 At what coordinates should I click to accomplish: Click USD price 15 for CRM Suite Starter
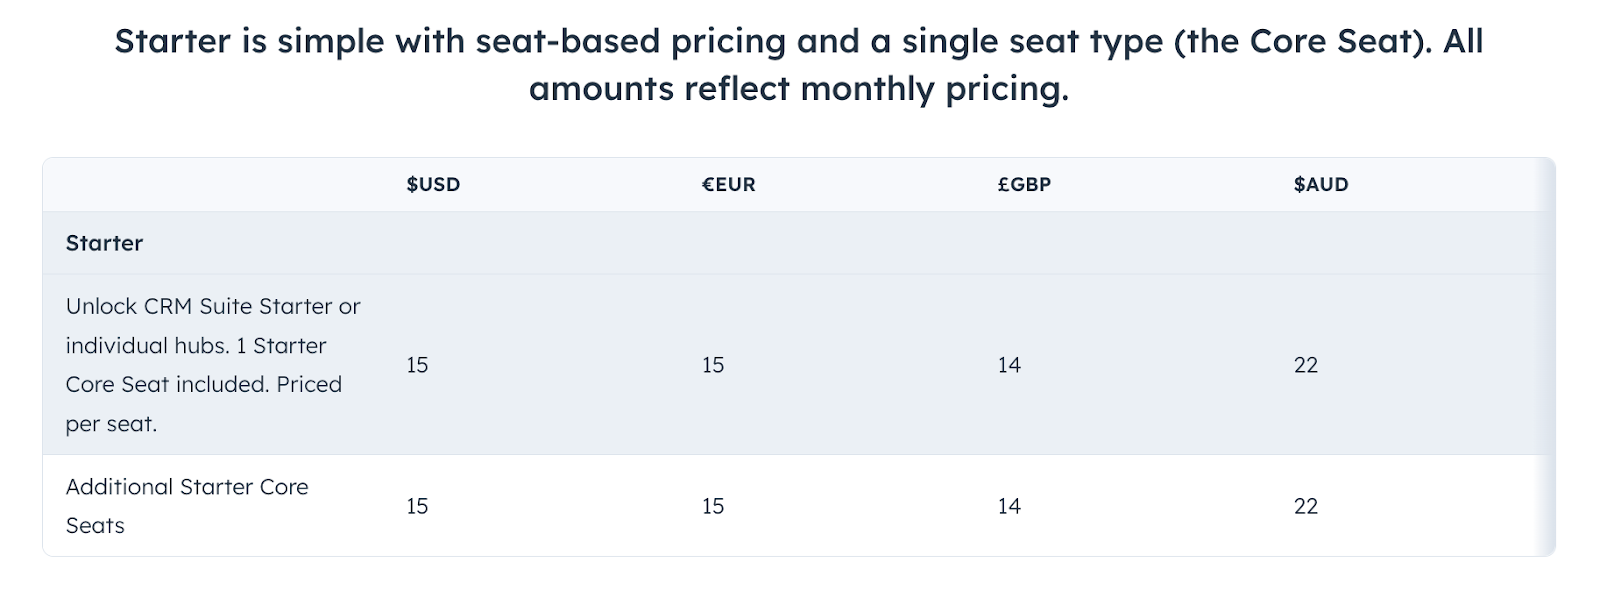click(x=417, y=365)
